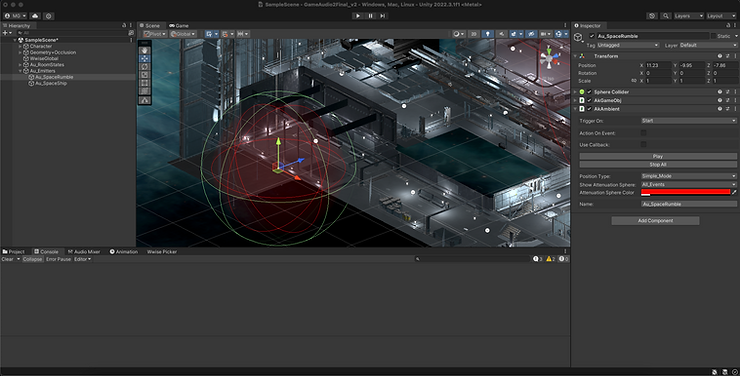Click the Stop All button
Screen dimensions: 740x376
pyautogui.click(x=658, y=165)
